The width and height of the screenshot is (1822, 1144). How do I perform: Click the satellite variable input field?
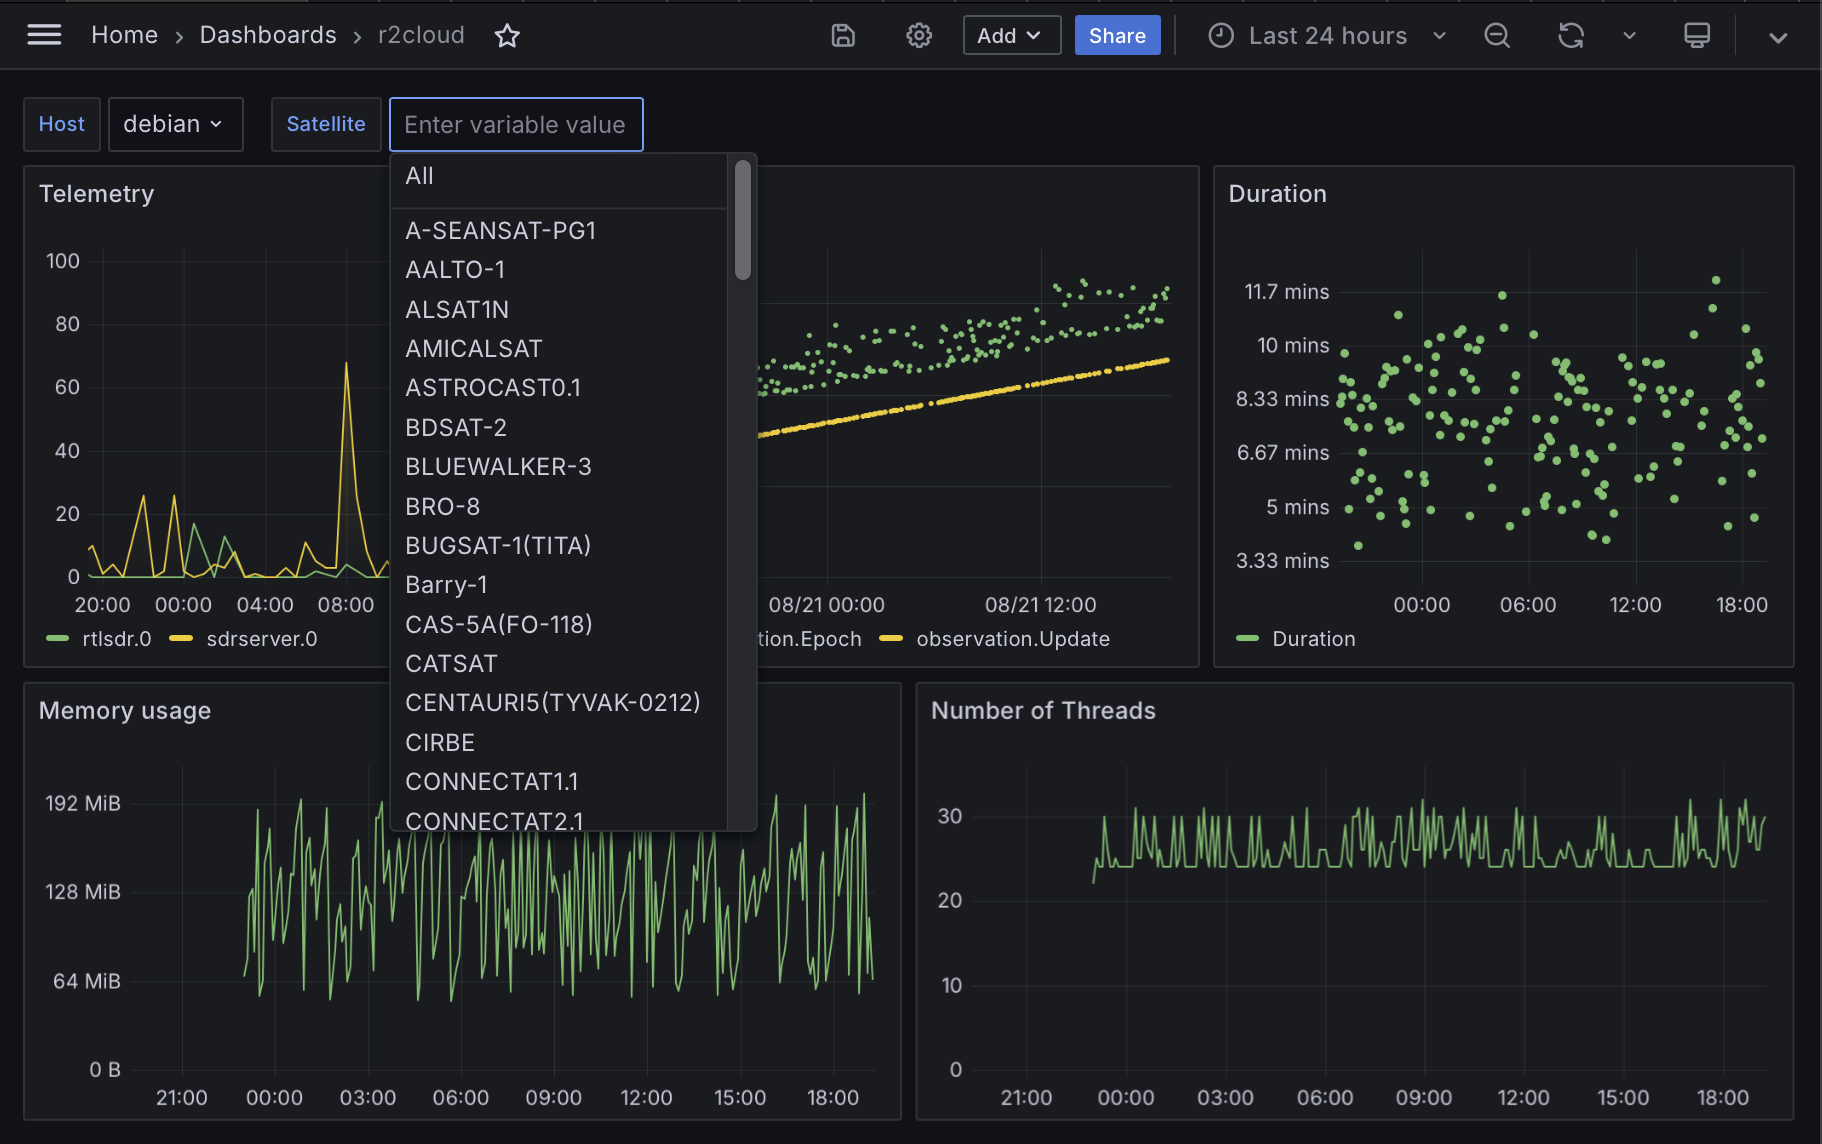(515, 125)
